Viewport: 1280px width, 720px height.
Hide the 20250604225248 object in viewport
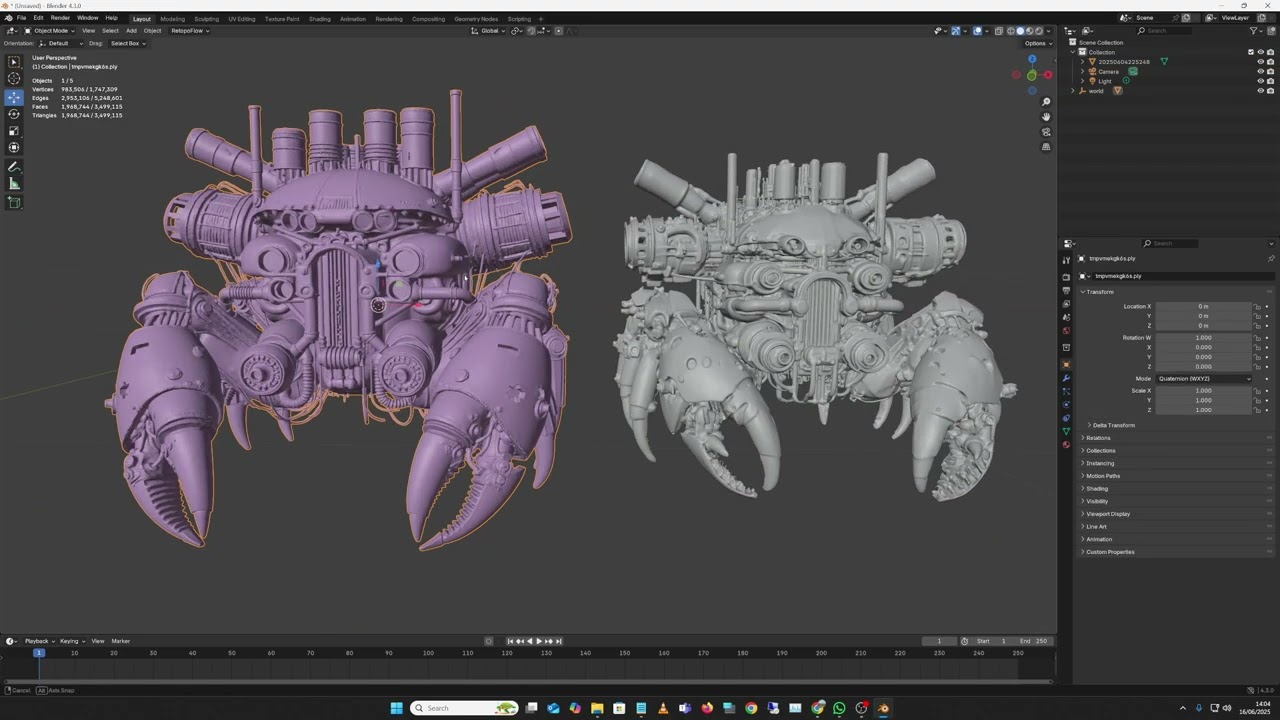pyautogui.click(x=1260, y=62)
